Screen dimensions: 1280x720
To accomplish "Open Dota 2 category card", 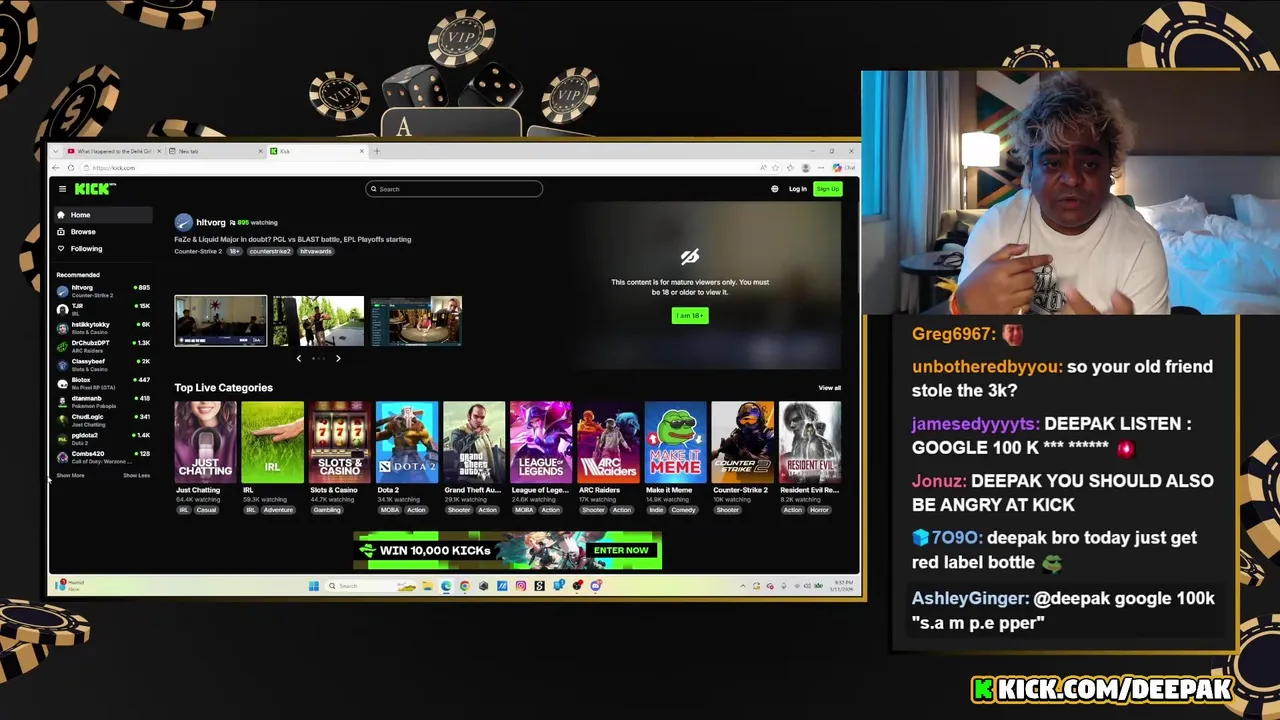I will point(407,442).
